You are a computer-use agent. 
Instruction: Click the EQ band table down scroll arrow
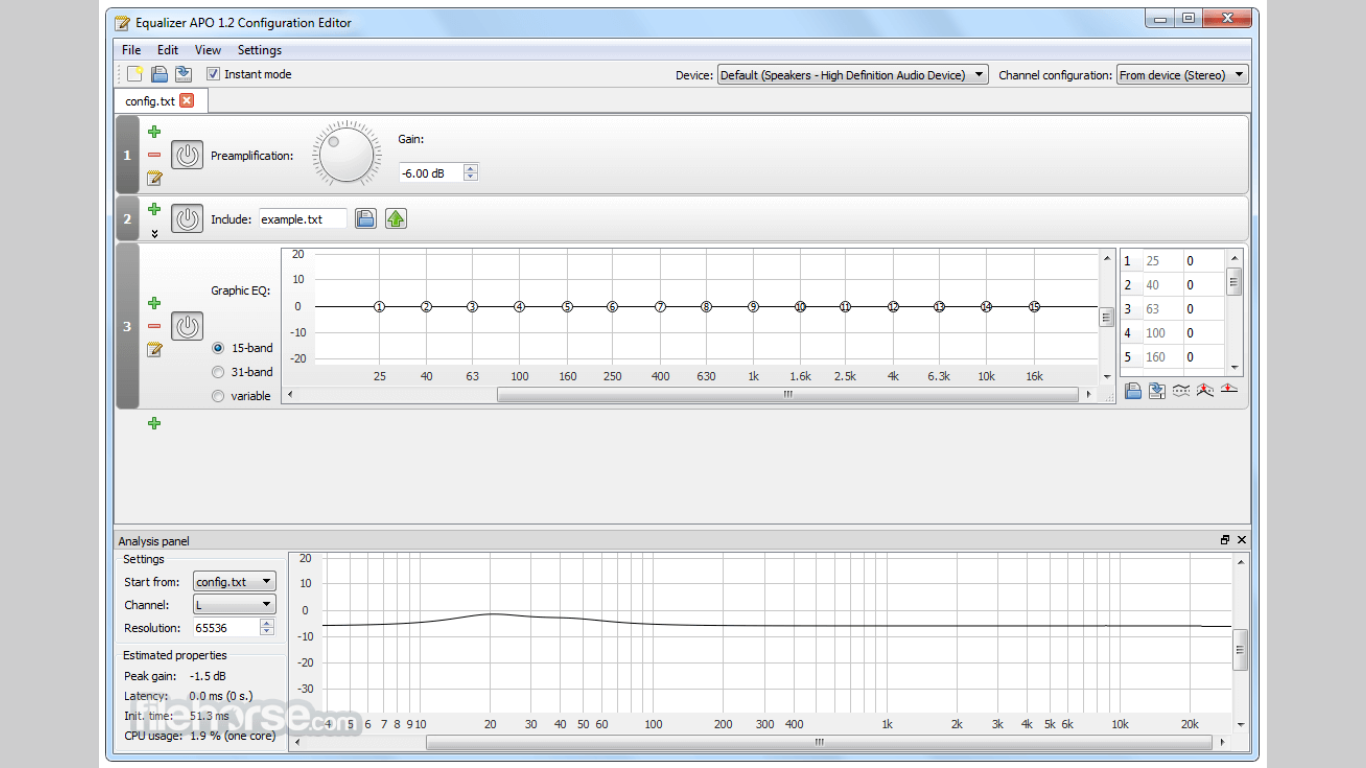pos(1234,368)
